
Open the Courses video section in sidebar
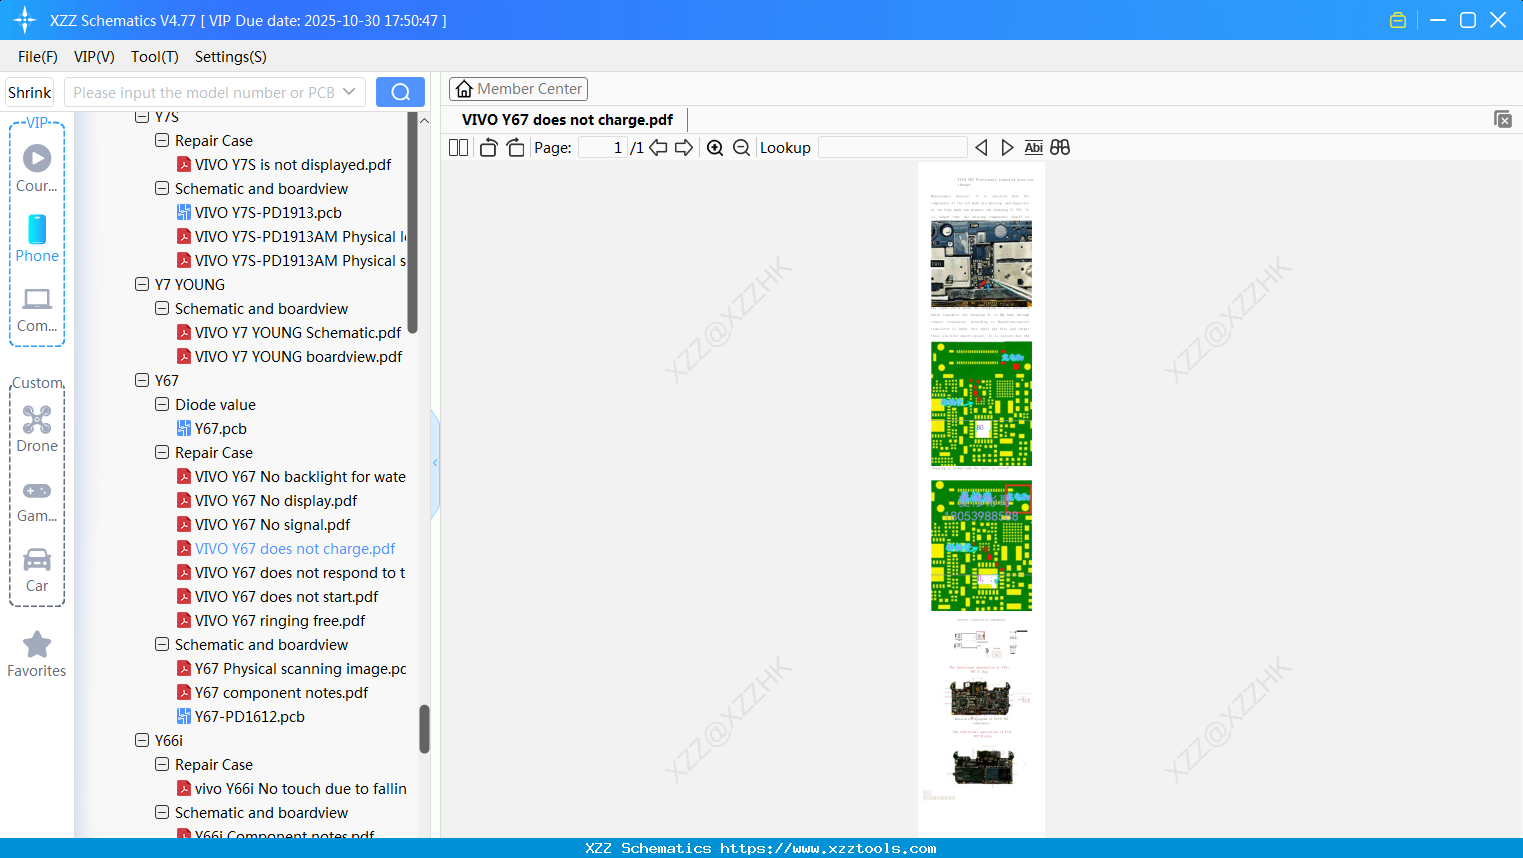(37, 168)
